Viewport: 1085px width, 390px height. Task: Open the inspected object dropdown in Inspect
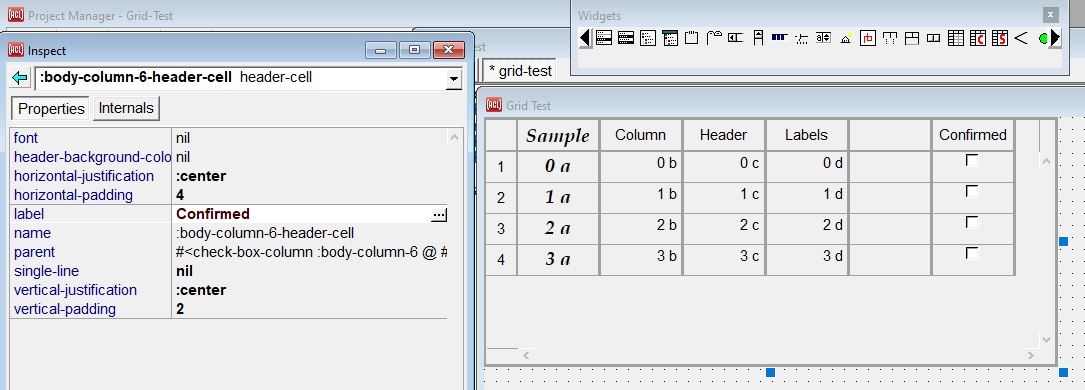[x=454, y=79]
